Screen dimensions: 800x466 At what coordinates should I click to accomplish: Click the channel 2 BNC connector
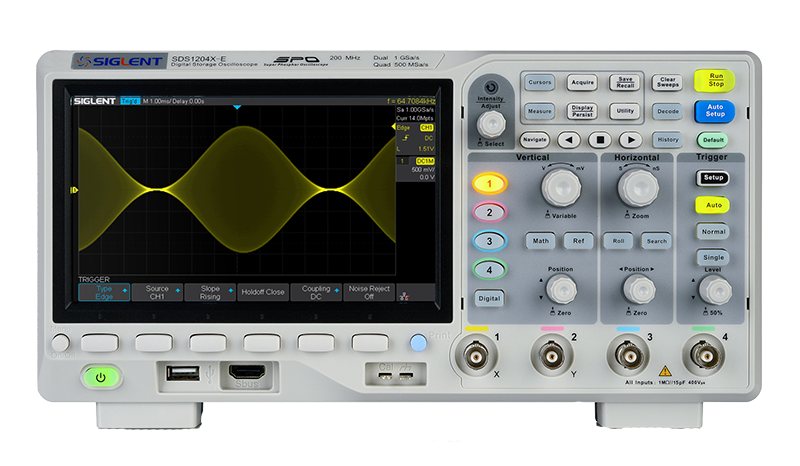(552, 356)
